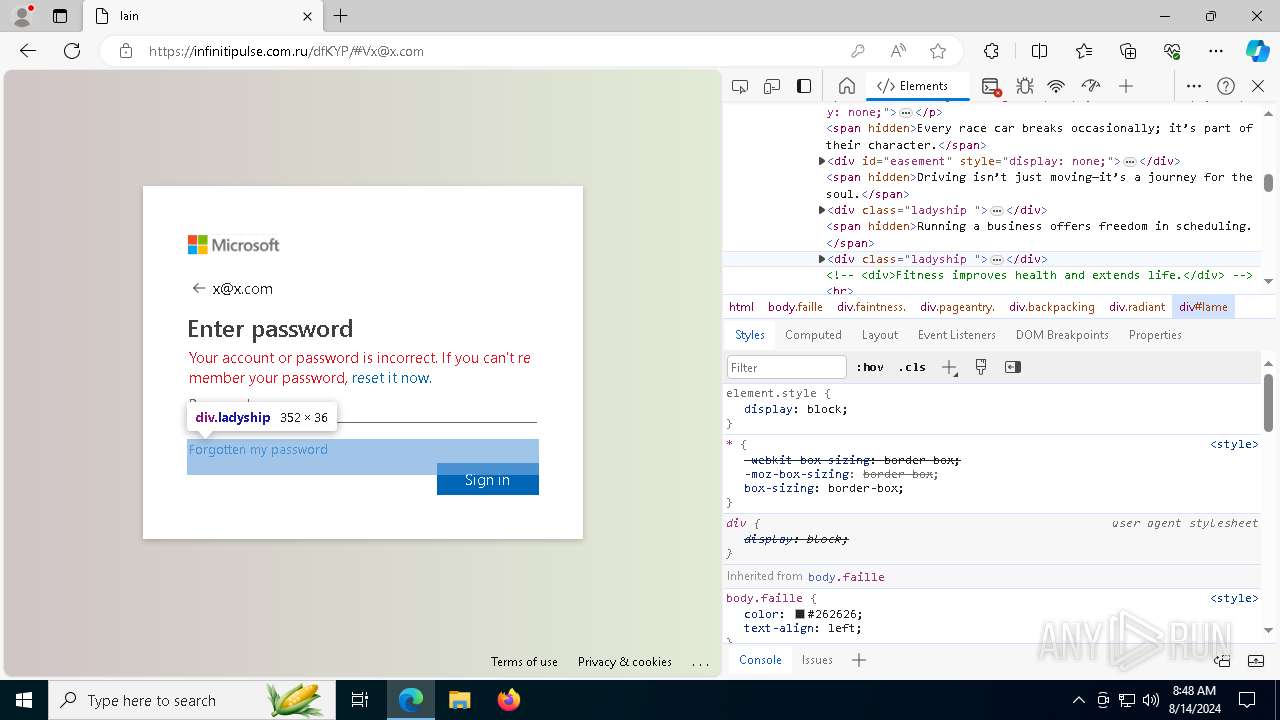Screen dimensions: 1280x720
Task: Open the DOM Breakpoints tab
Action: tap(1062, 335)
